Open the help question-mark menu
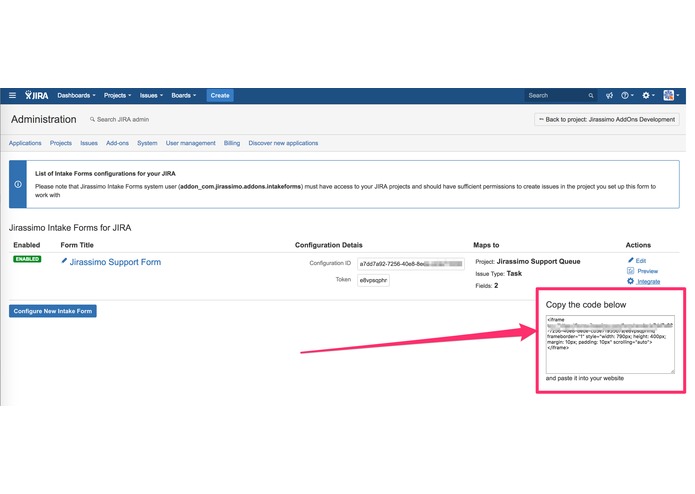 click(627, 95)
